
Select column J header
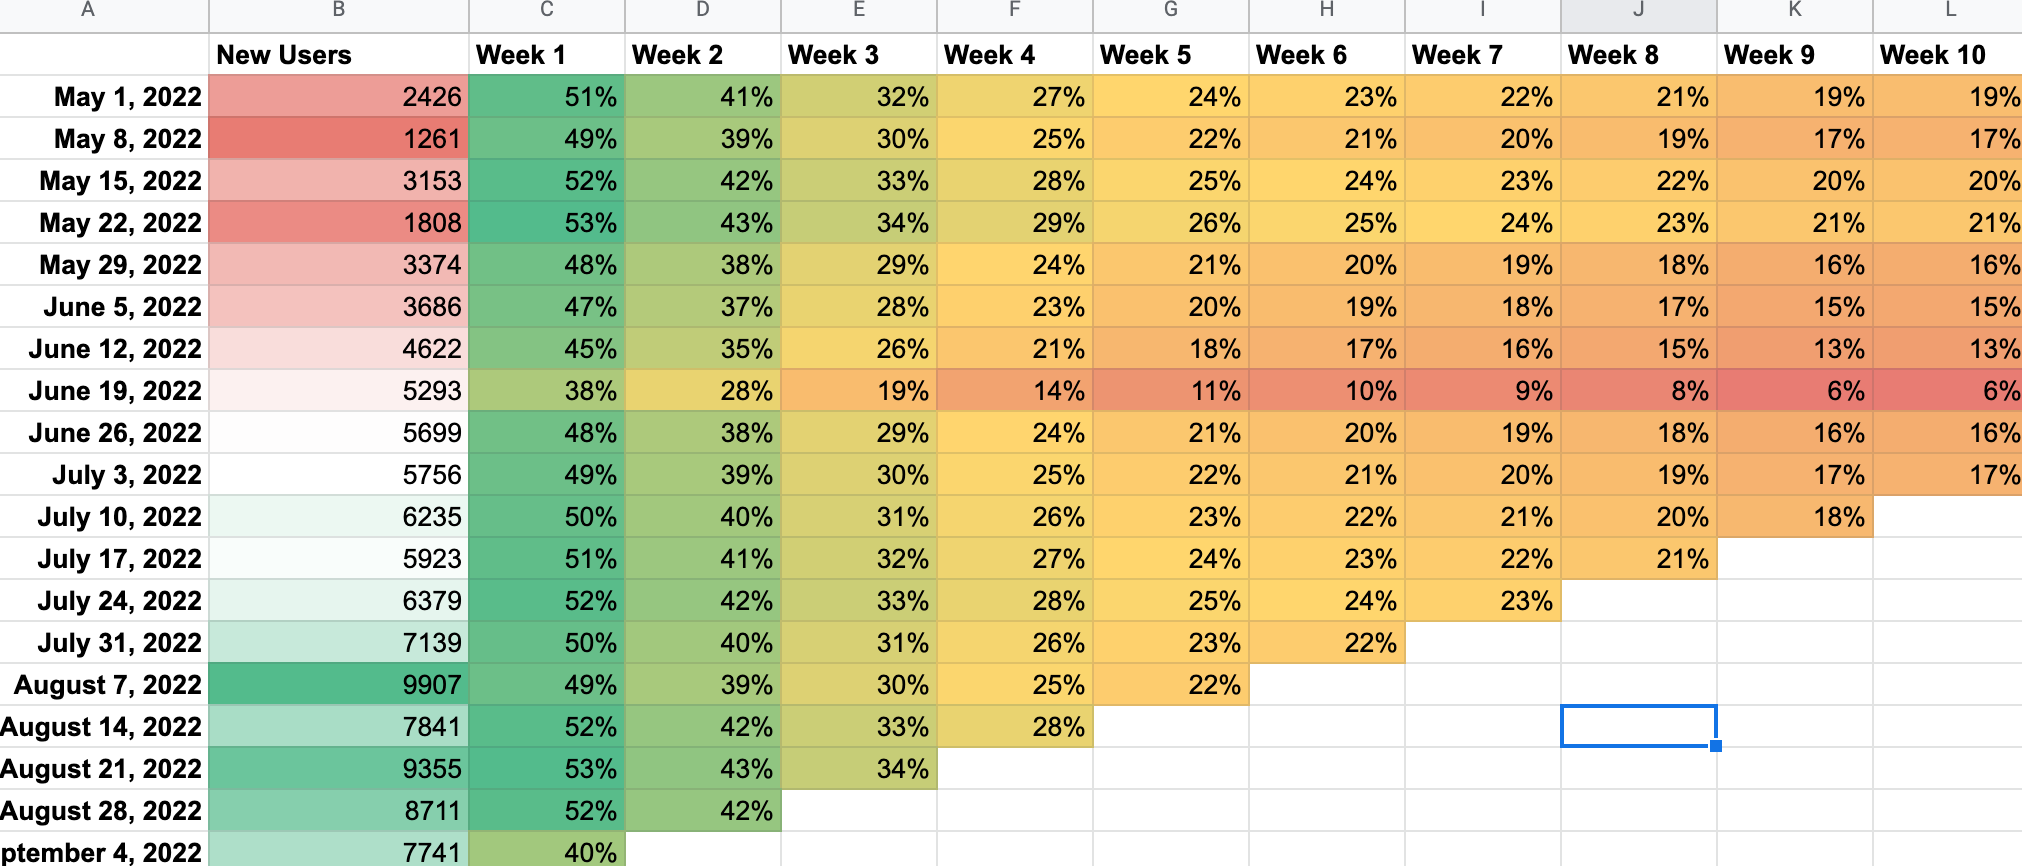(1637, 12)
